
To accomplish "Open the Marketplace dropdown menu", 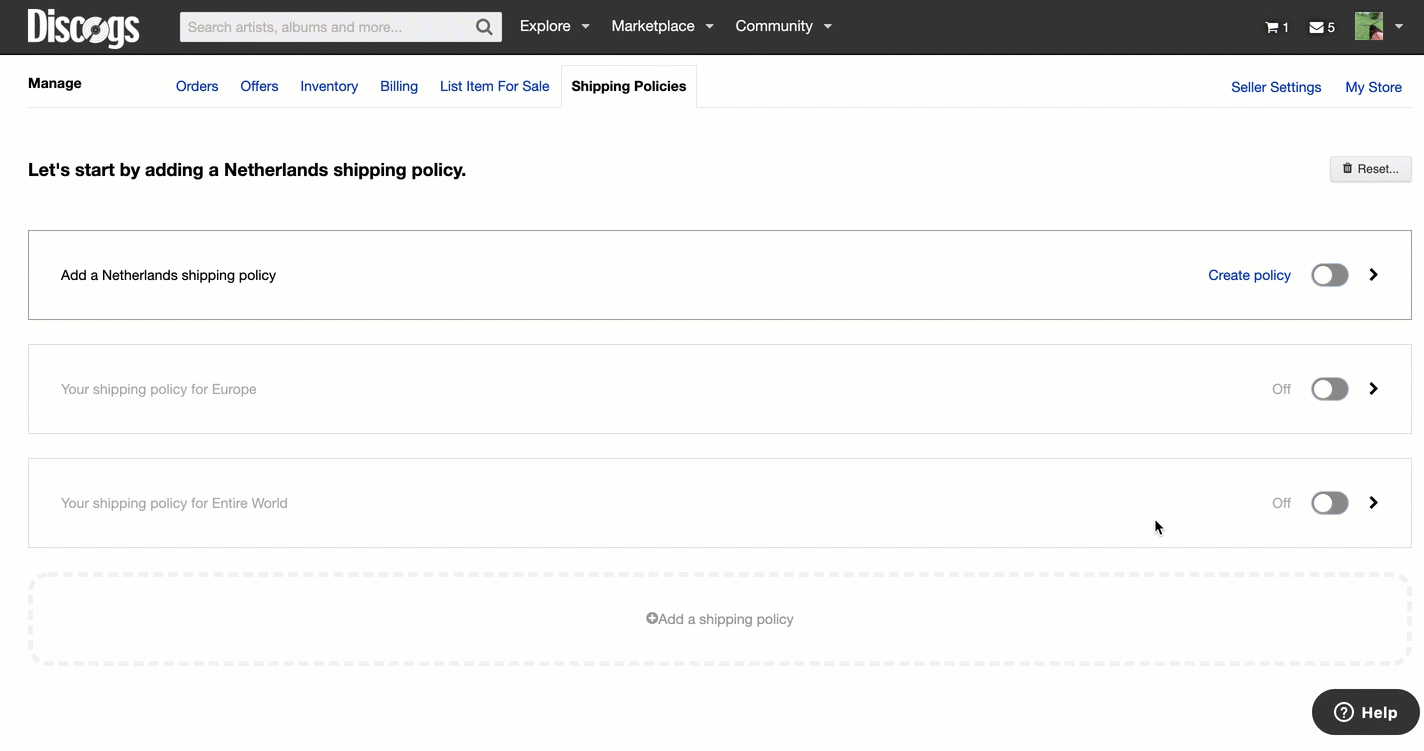I will click(662, 26).
